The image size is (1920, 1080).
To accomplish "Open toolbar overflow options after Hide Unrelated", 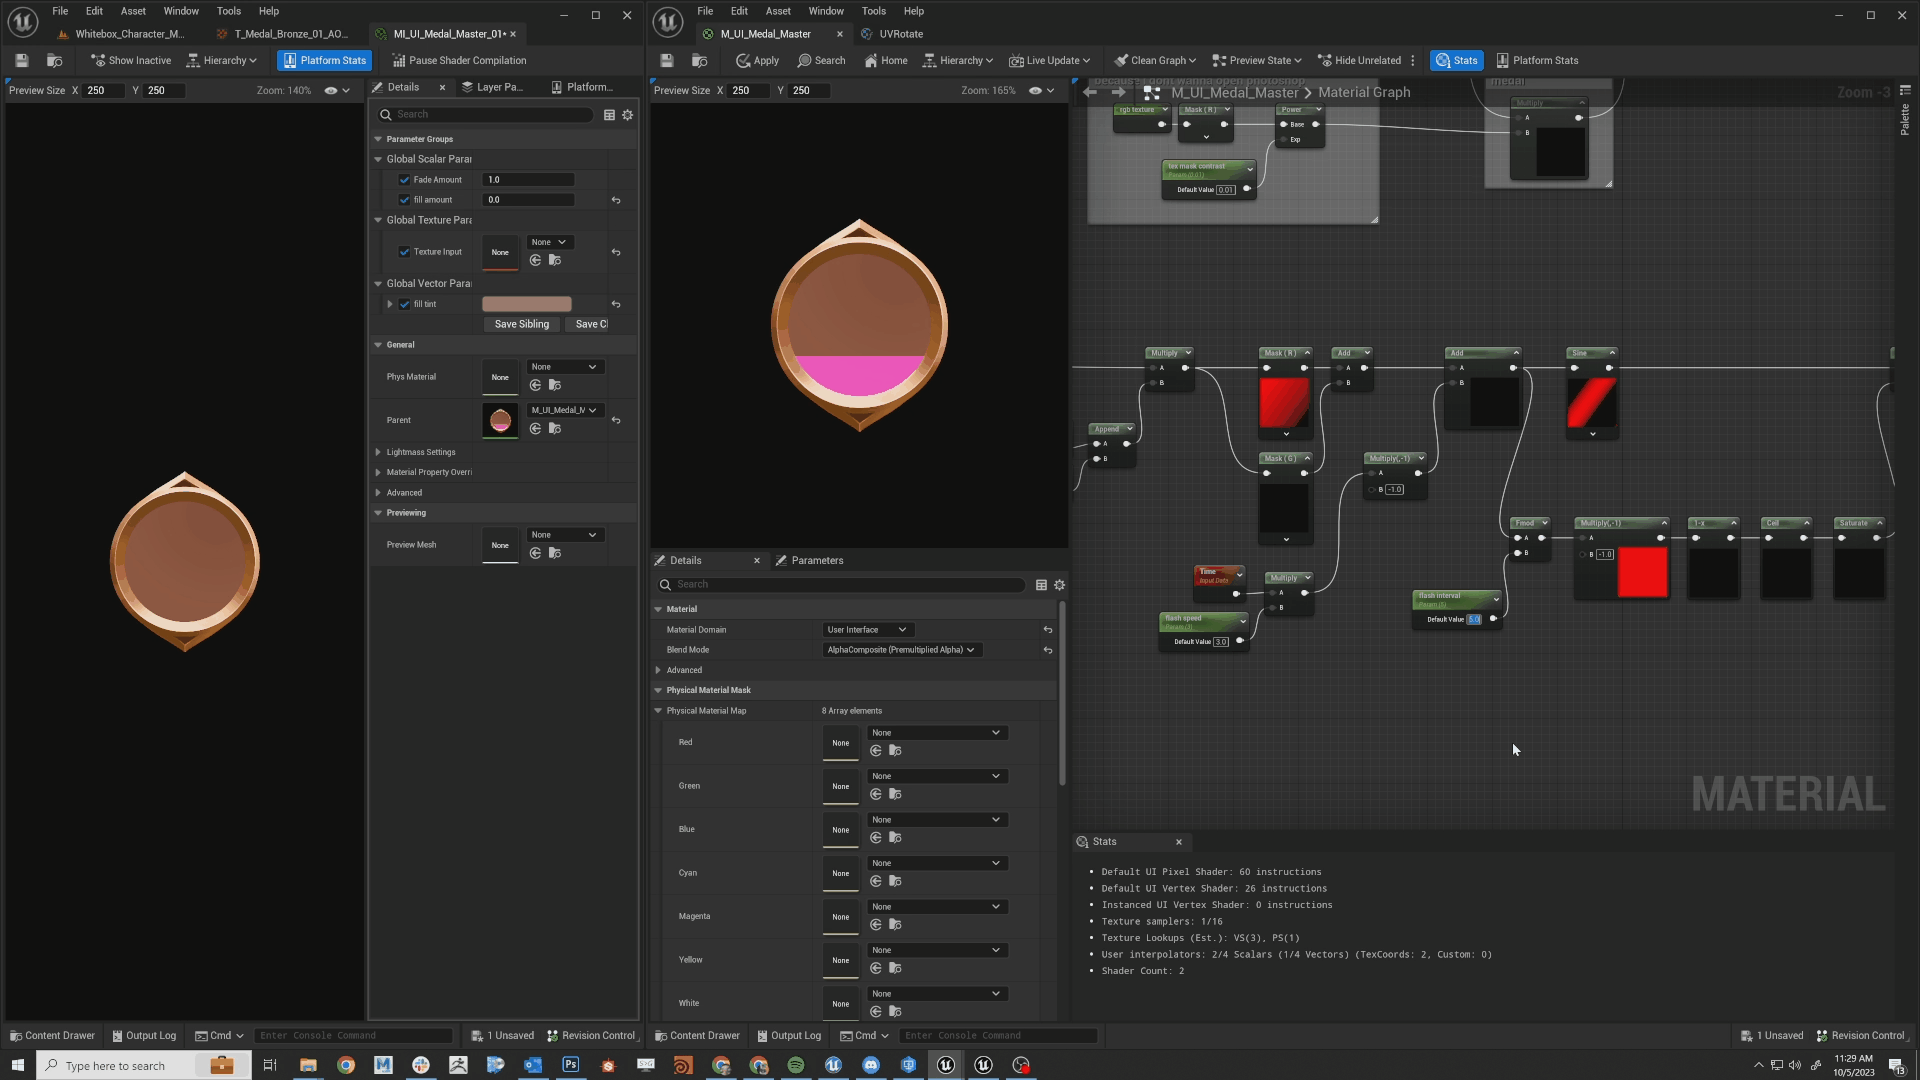I will click(x=1413, y=61).
